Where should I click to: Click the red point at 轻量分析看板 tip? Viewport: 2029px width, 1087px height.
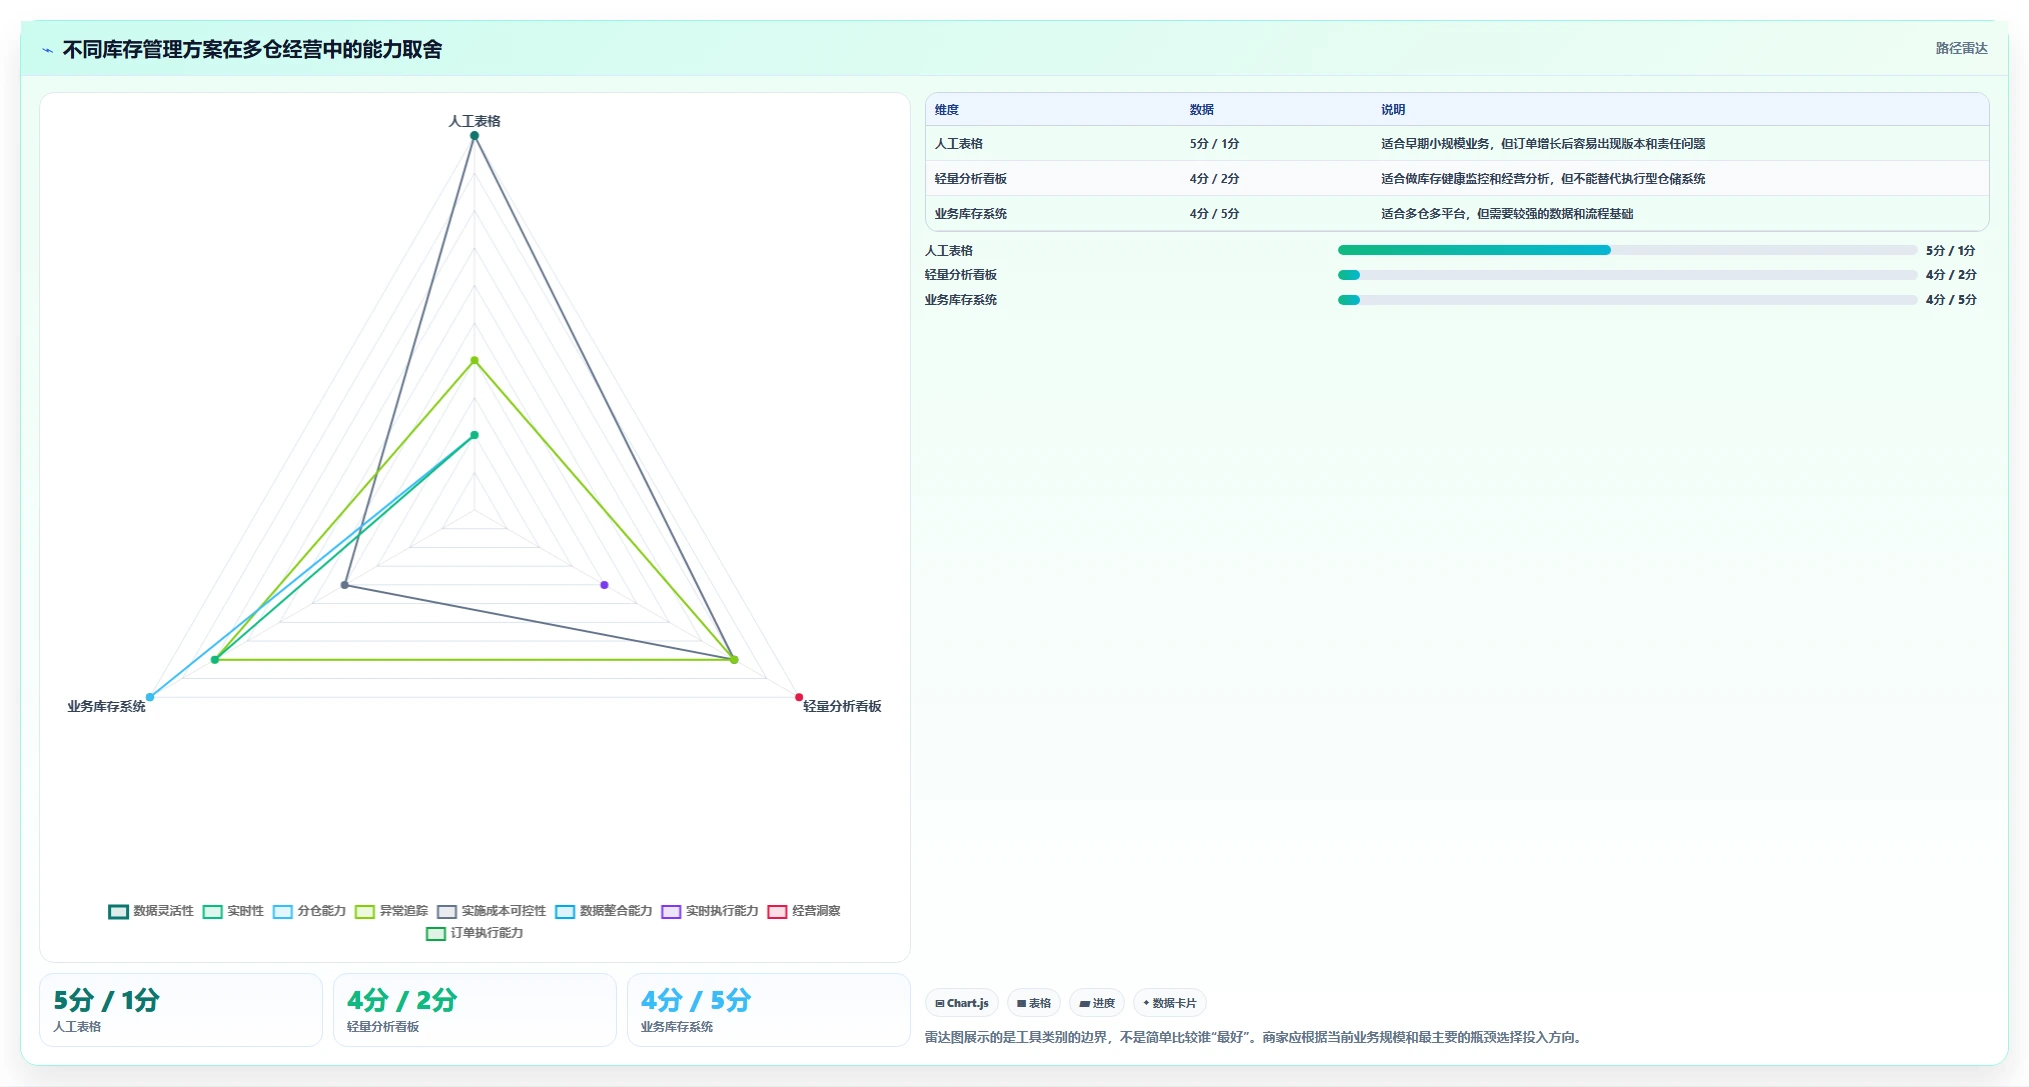(799, 697)
